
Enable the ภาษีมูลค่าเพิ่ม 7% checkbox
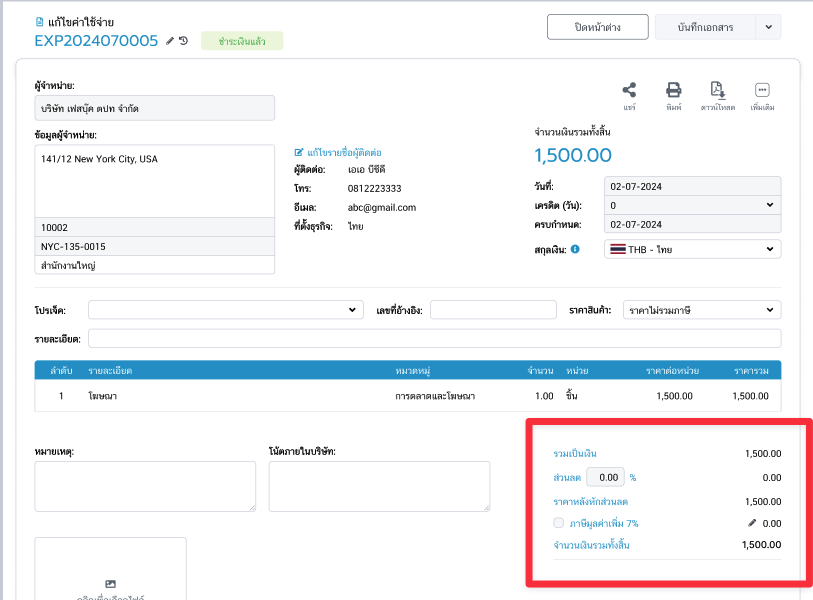(x=558, y=523)
